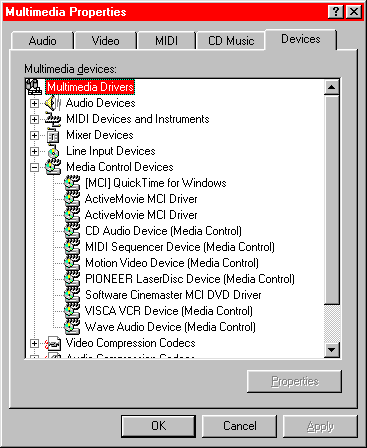The height and width of the screenshot is (448, 367).
Task: Select Mixer Devices label
Action: [100, 135]
